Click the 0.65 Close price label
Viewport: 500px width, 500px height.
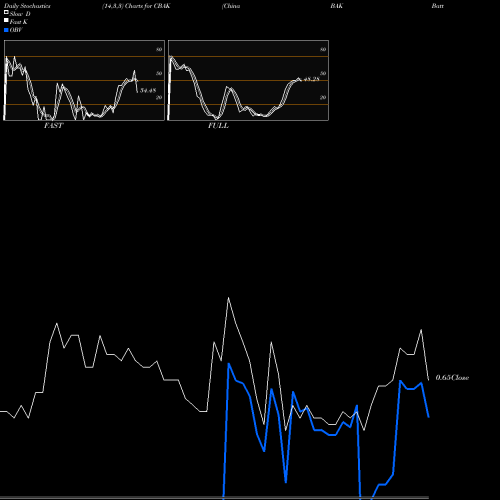[x=452, y=377]
